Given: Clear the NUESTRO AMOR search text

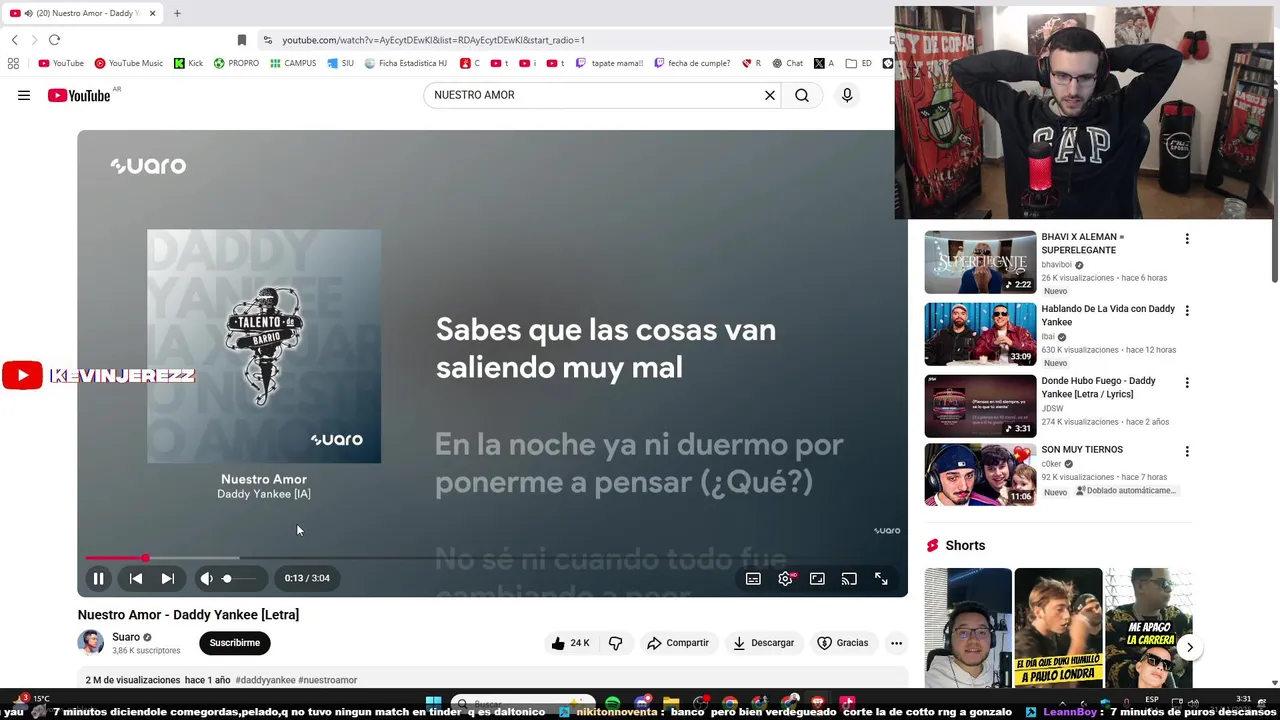Looking at the screenshot, I should 770,95.
